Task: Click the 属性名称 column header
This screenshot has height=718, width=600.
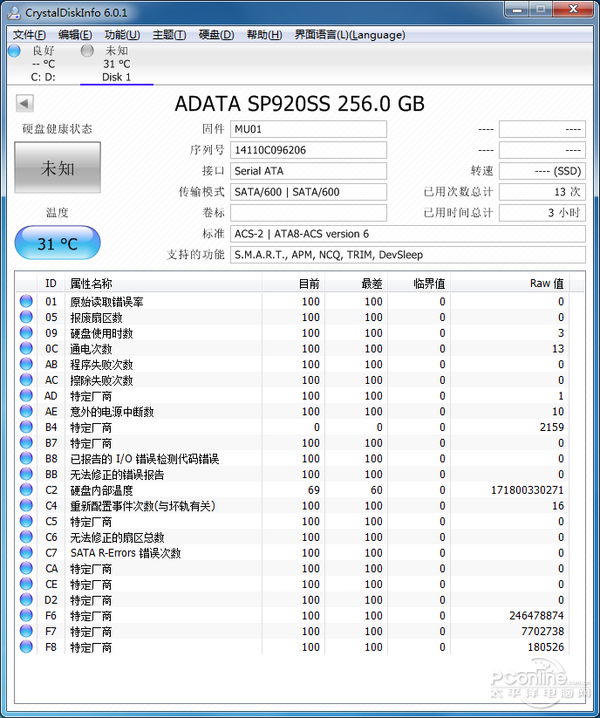Action: 164,283
